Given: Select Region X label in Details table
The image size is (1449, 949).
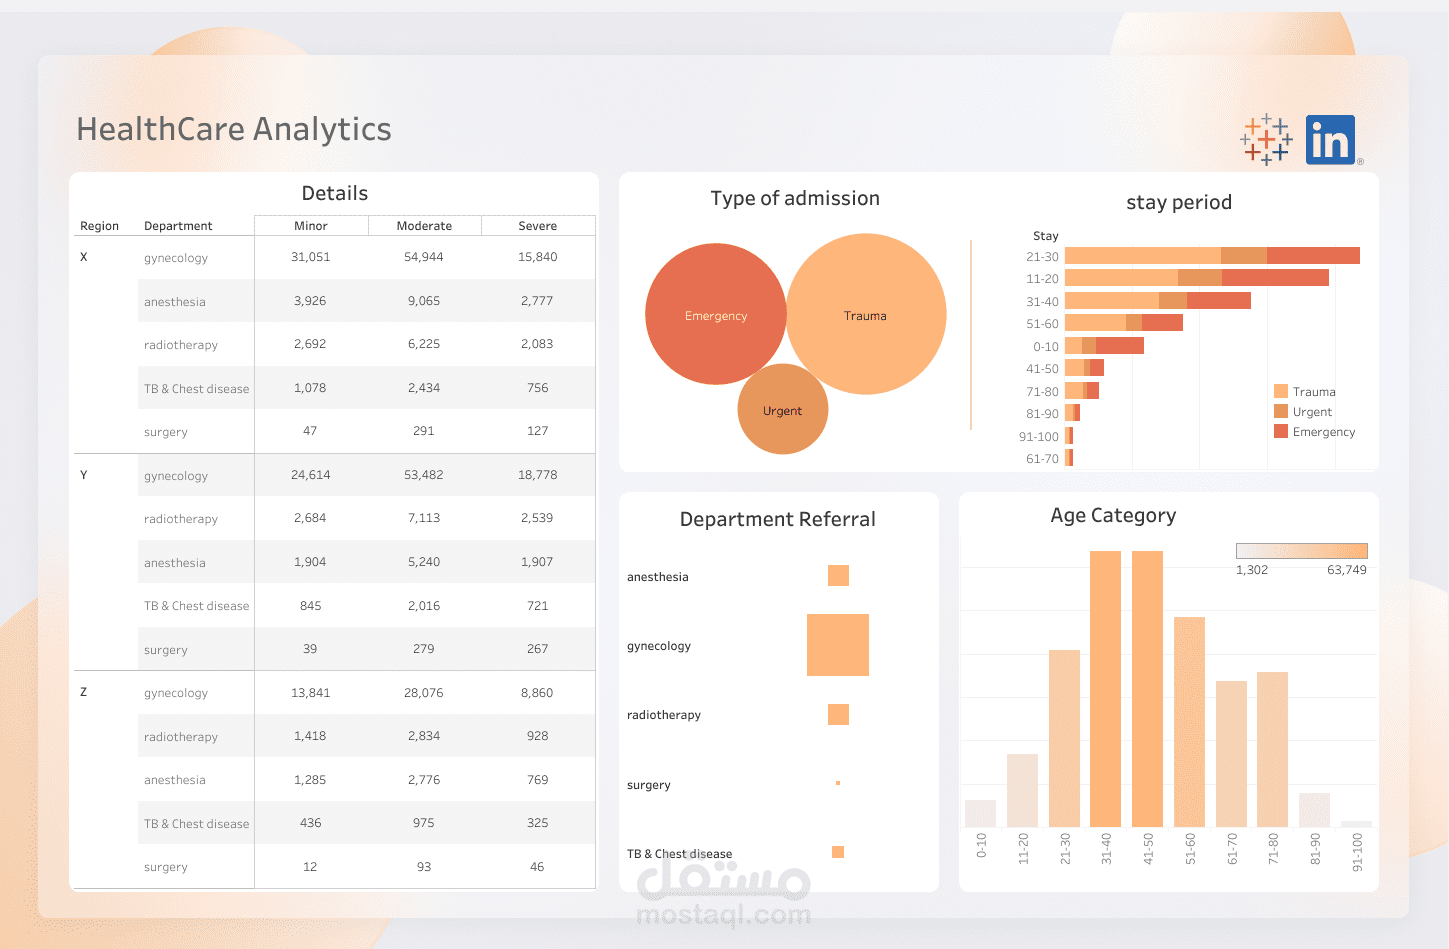Looking at the screenshot, I should coord(84,257).
